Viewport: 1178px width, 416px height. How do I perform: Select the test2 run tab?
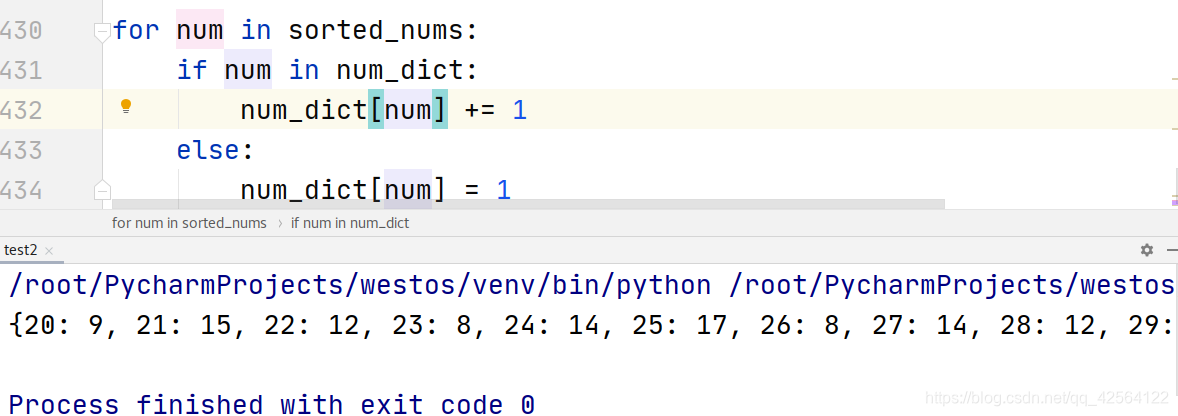[x=21, y=250]
